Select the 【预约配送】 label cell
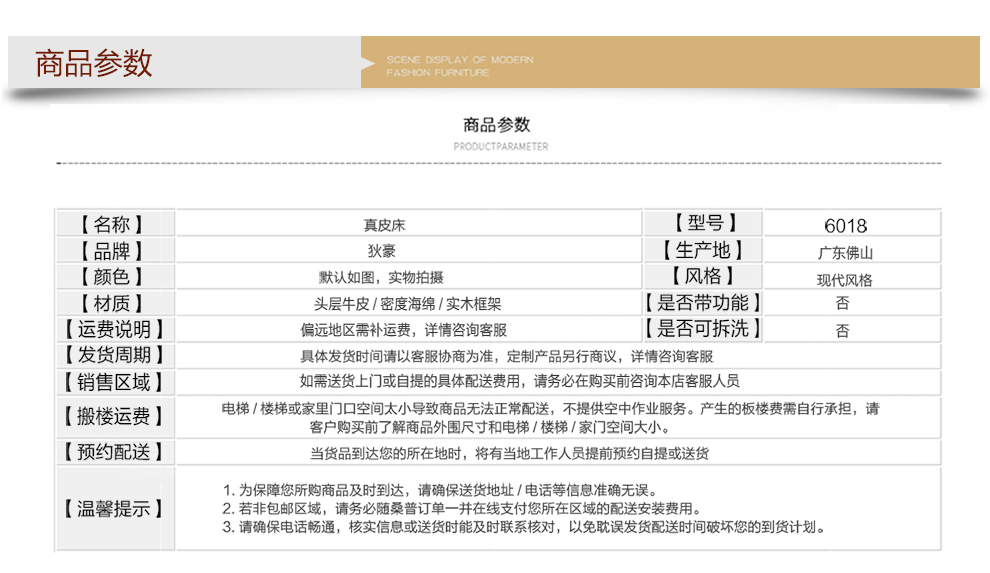Screen dimensions: 990x573 [115, 452]
